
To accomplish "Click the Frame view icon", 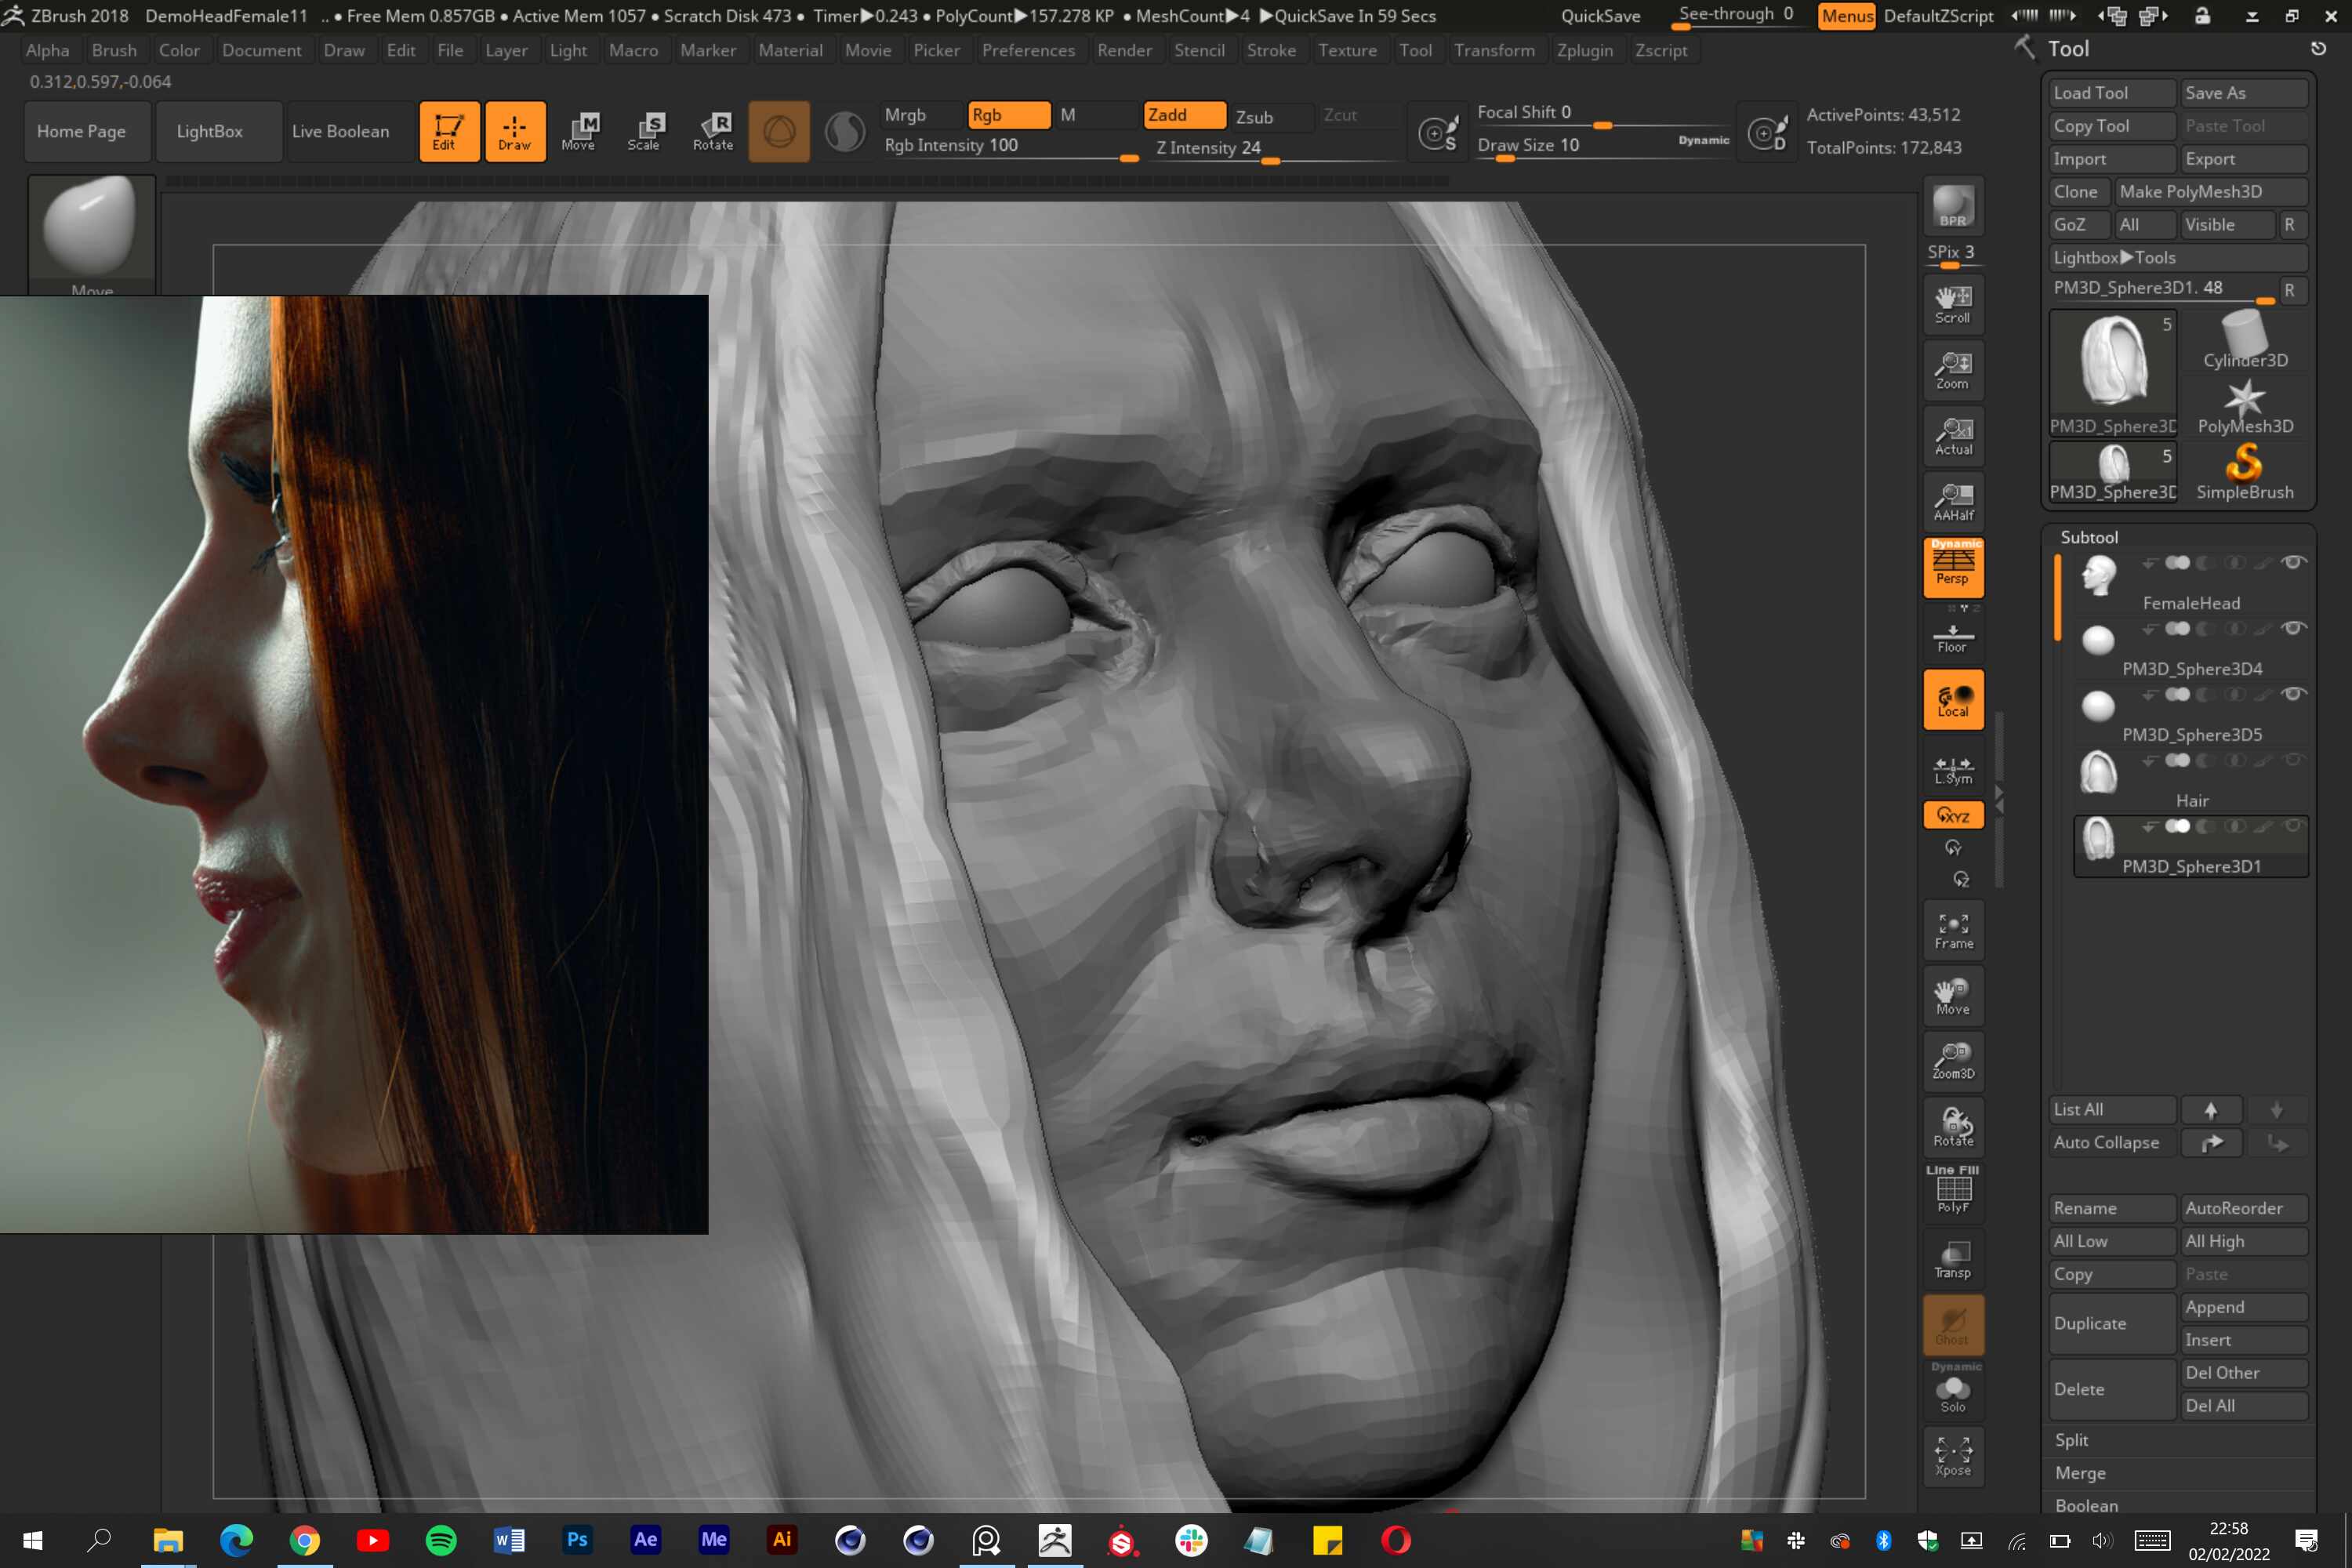I will tap(1952, 931).
